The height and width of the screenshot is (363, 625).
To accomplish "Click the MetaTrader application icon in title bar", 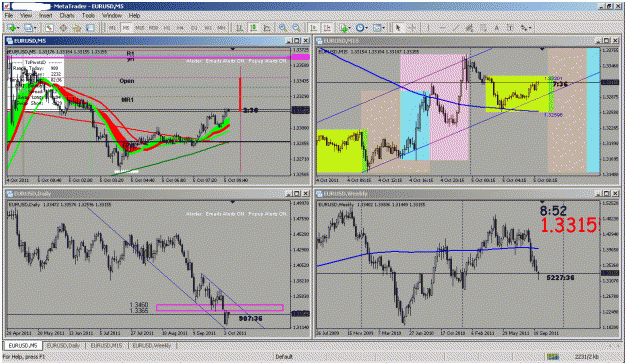I will pyautogui.click(x=6, y=6).
